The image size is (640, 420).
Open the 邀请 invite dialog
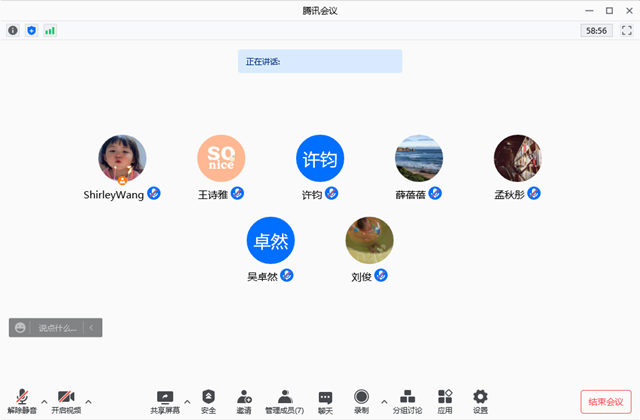click(244, 400)
